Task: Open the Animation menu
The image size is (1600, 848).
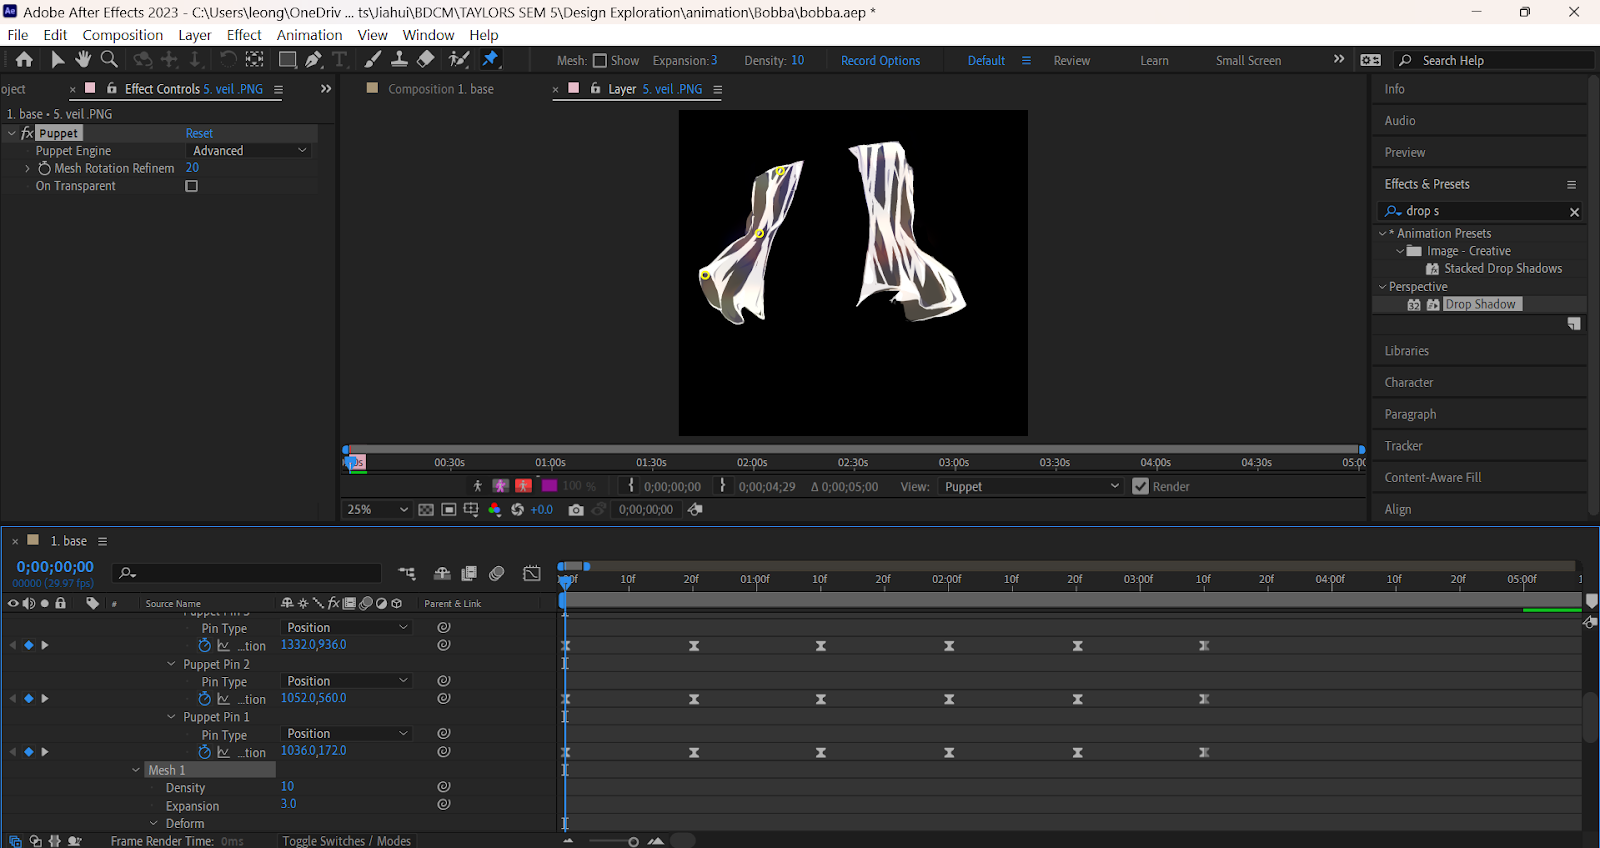Action: (309, 35)
